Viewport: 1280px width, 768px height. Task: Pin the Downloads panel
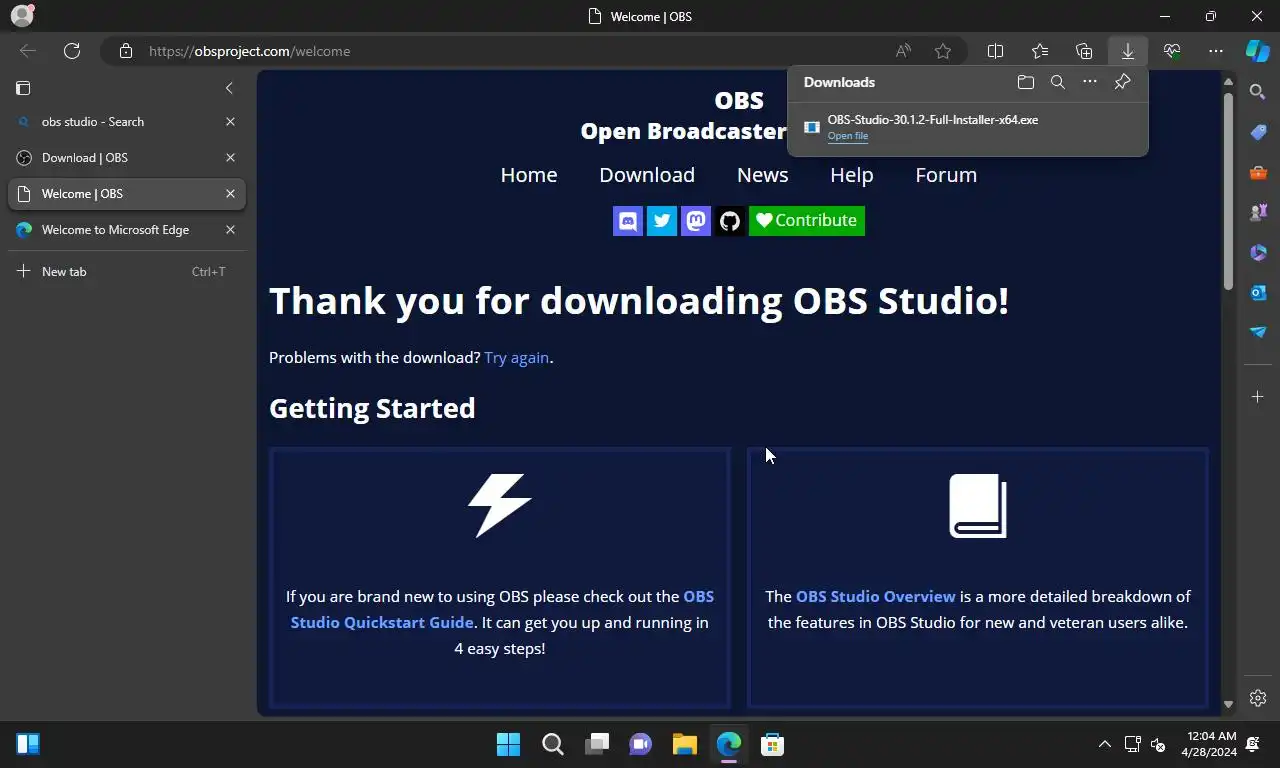click(1122, 82)
